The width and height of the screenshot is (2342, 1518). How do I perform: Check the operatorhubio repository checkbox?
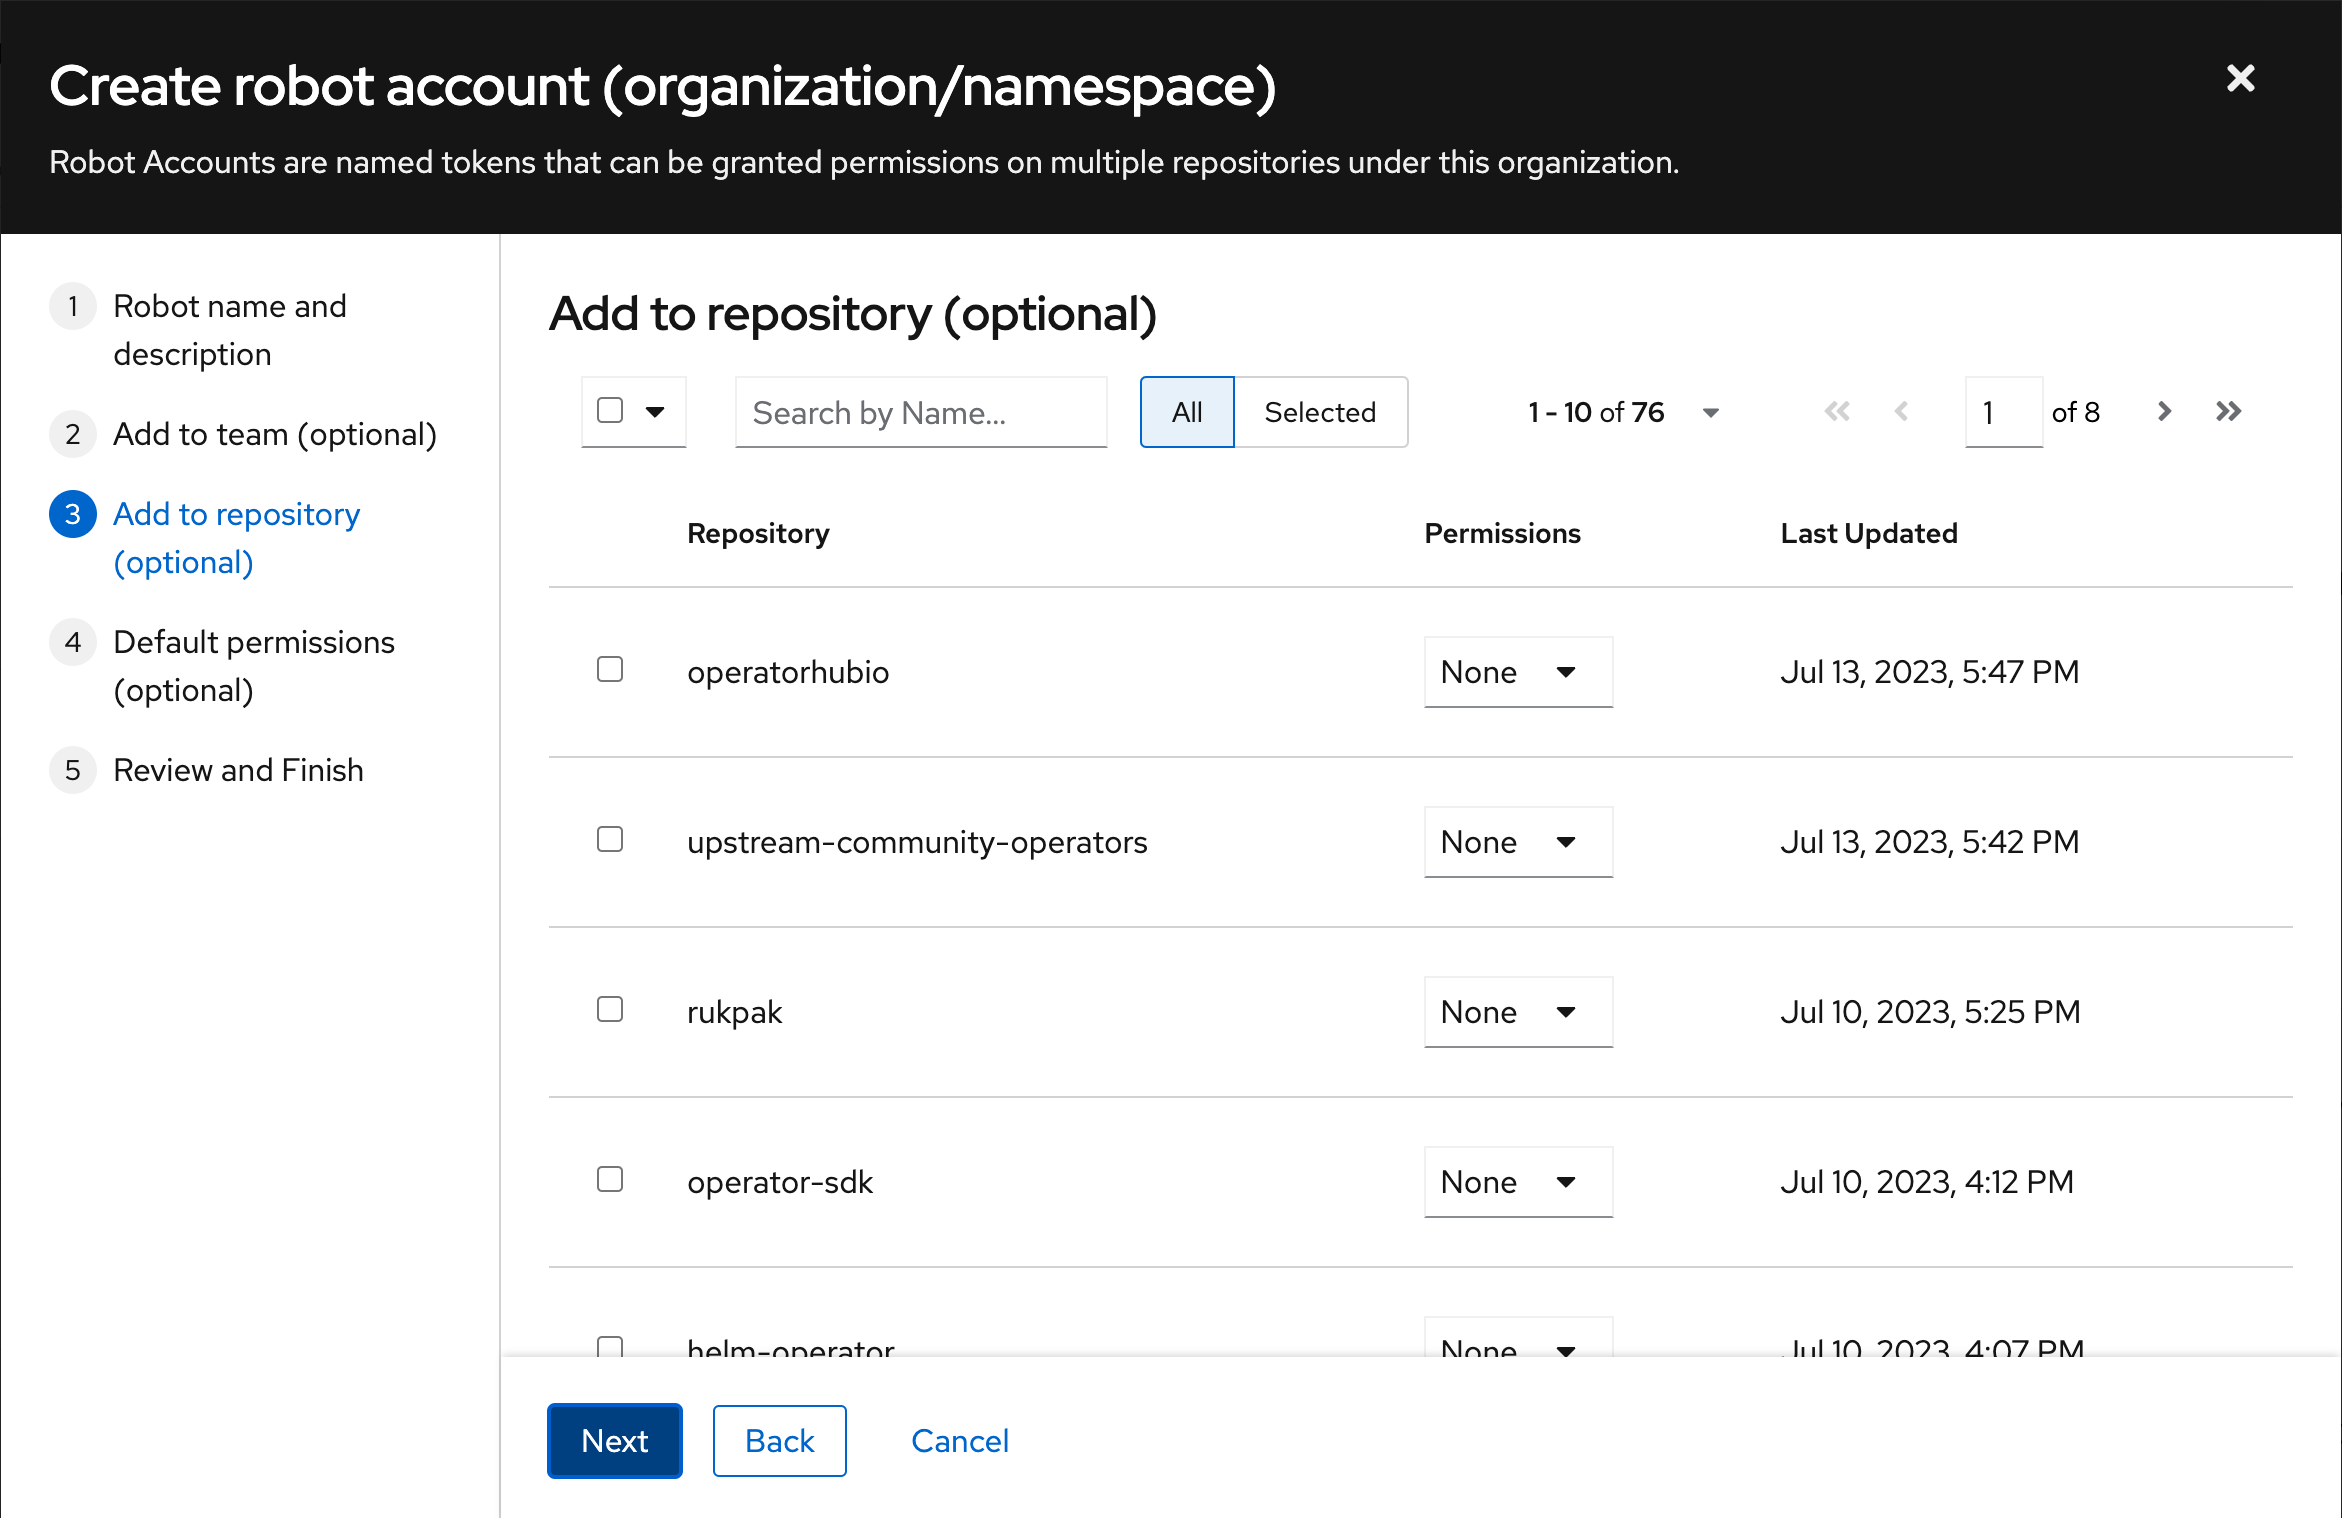coord(610,669)
